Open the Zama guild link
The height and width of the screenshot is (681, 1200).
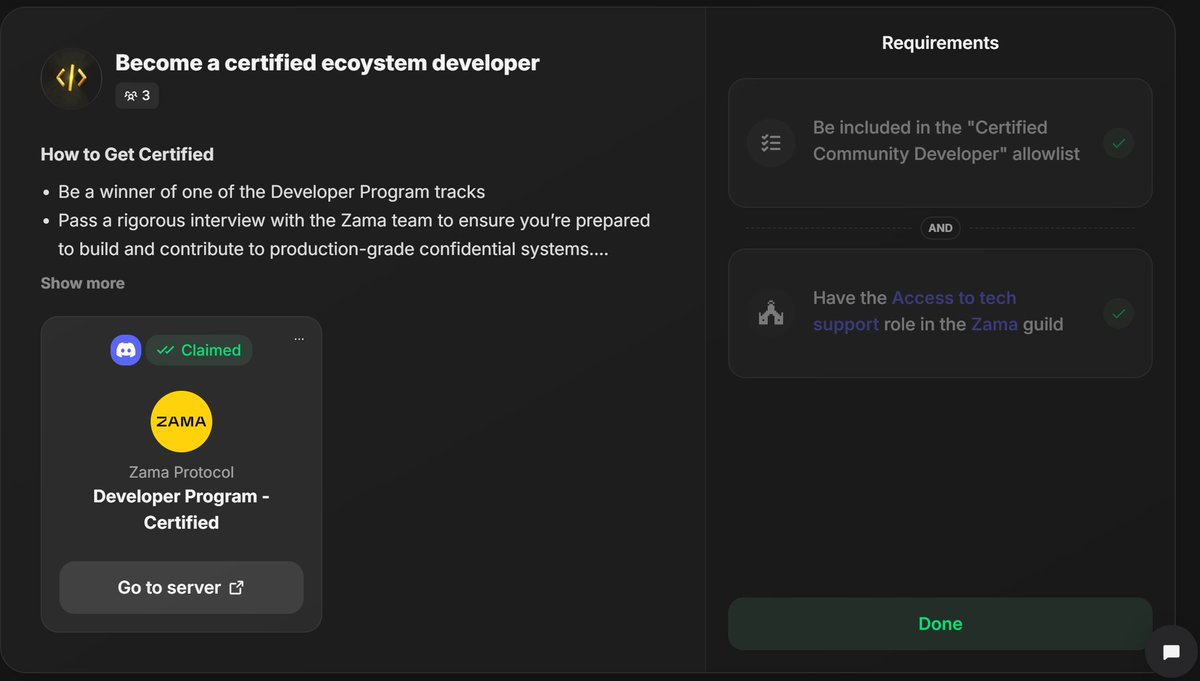pos(994,324)
